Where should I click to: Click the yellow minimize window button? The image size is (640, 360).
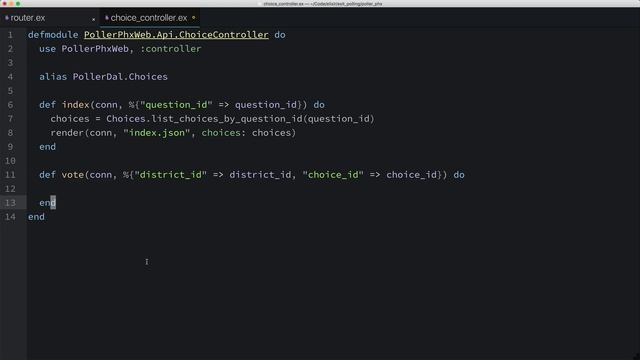[x=11, y=4]
